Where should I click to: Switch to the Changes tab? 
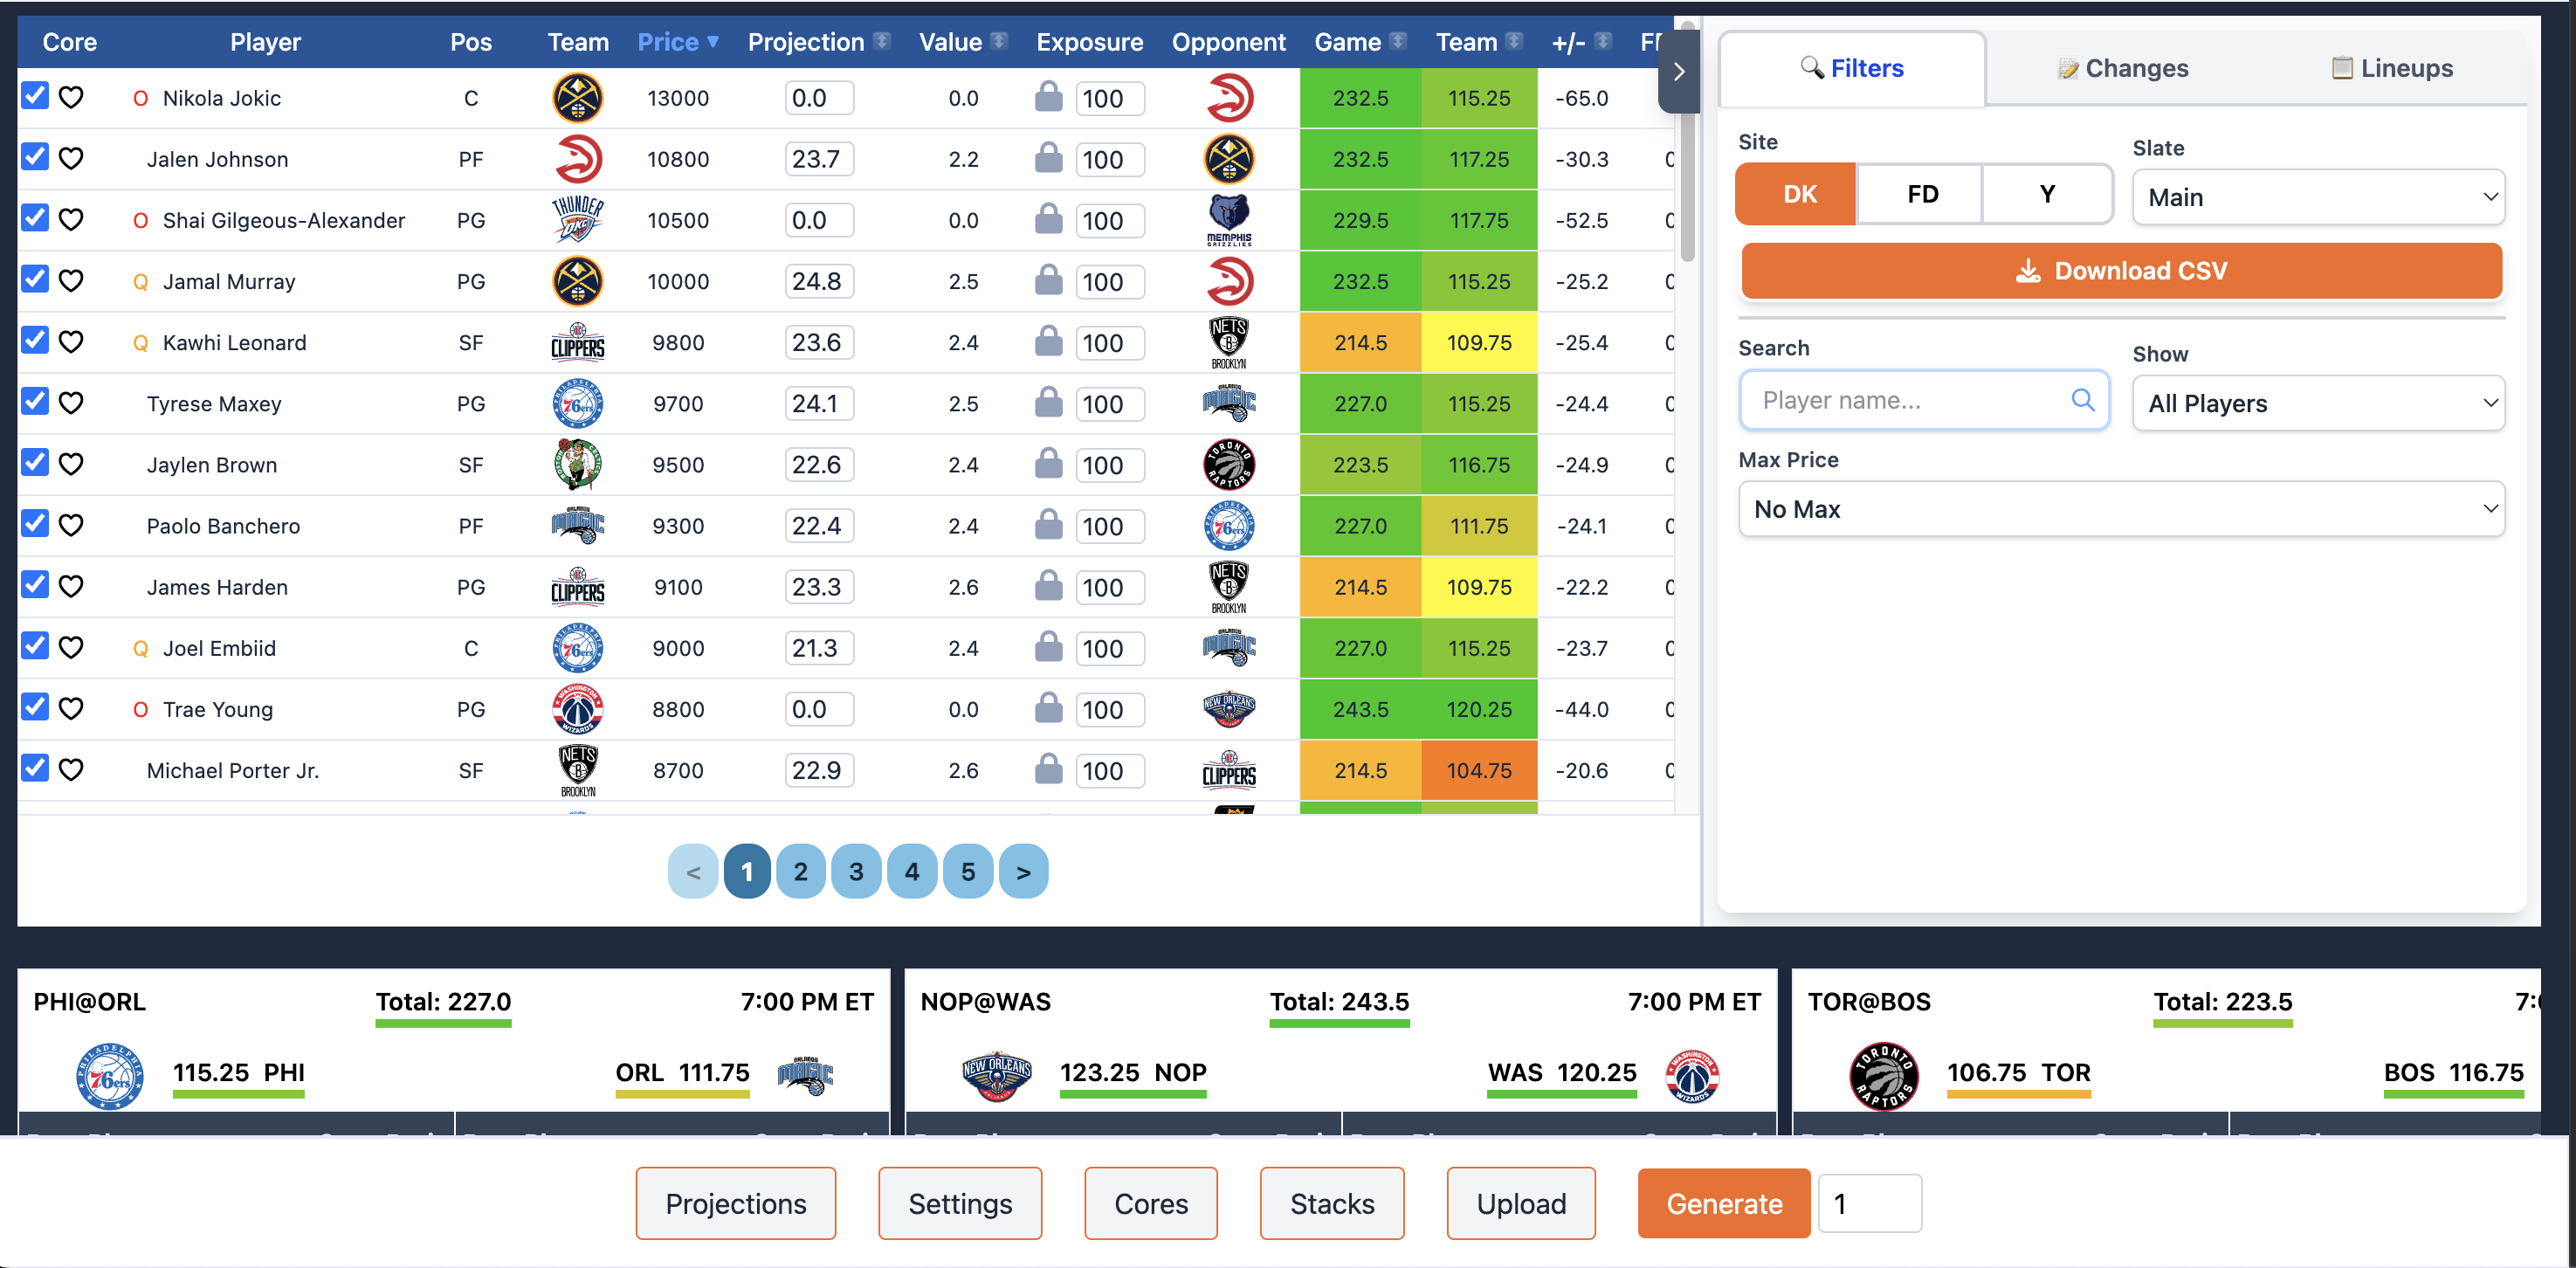pos(2122,68)
